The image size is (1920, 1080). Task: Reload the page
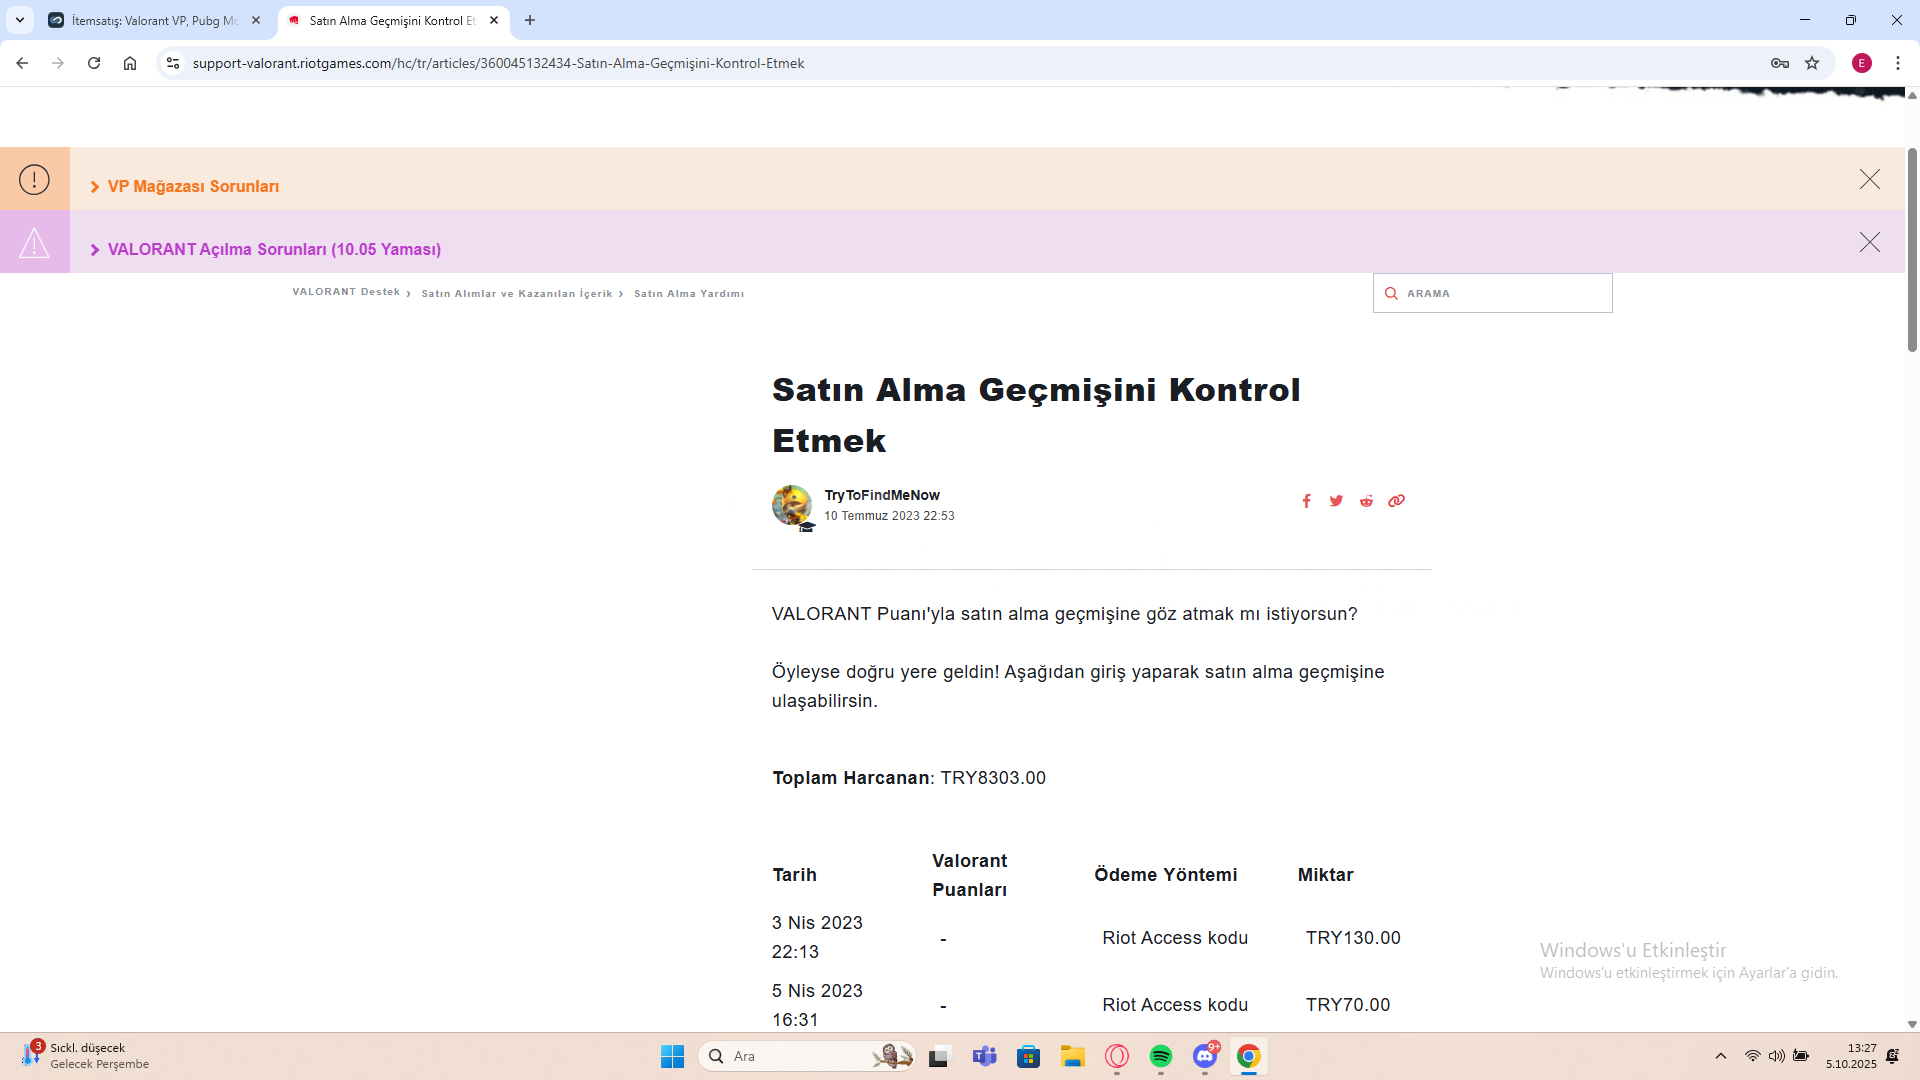tap(94, 63)
